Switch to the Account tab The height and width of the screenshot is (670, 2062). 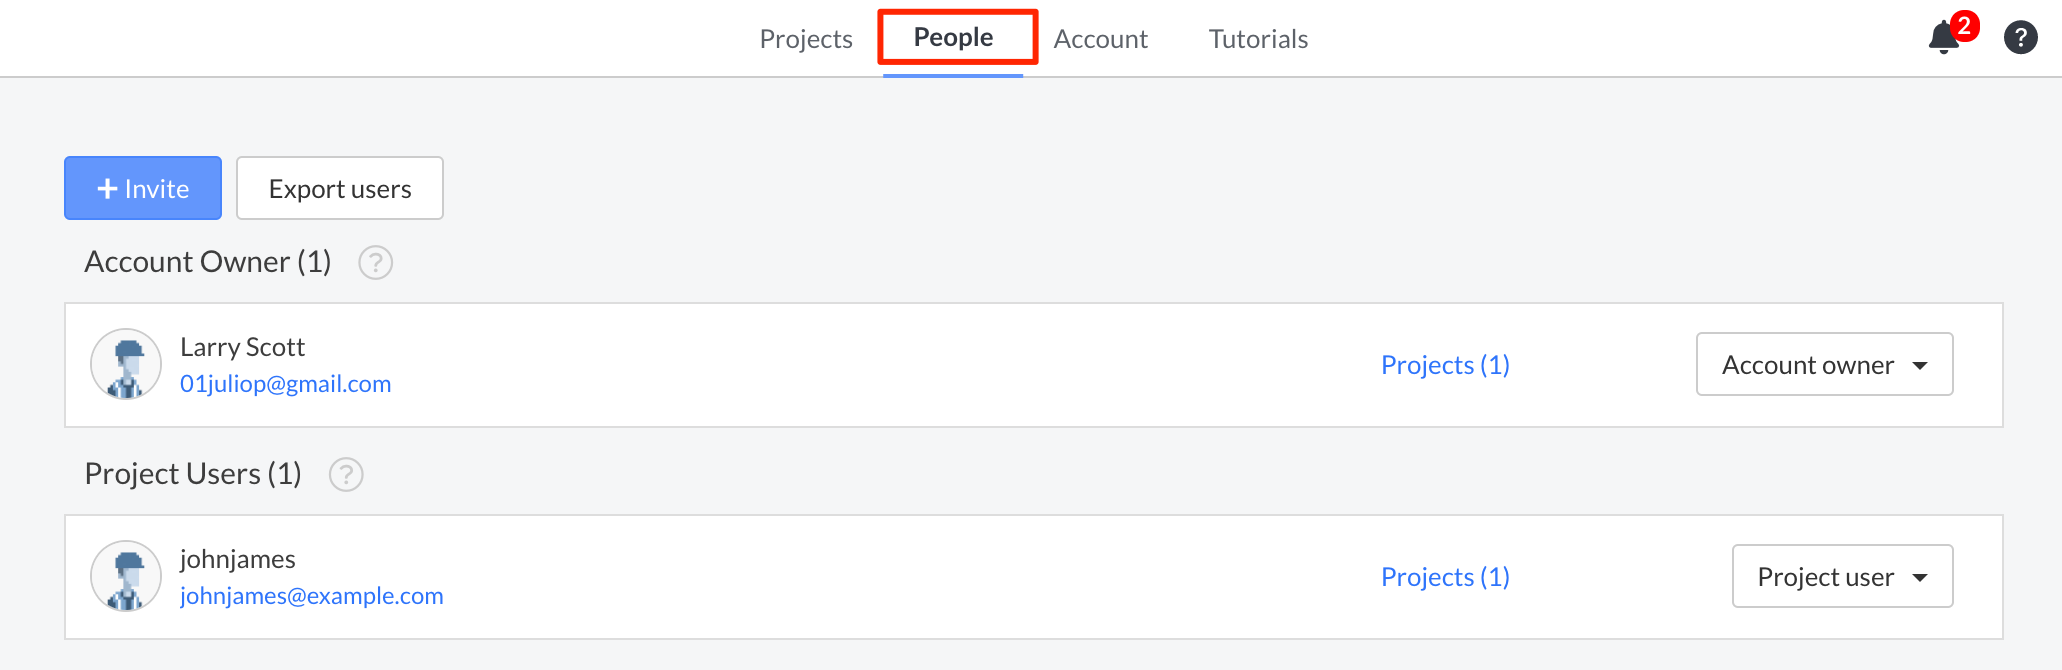tap(1100, 39)
